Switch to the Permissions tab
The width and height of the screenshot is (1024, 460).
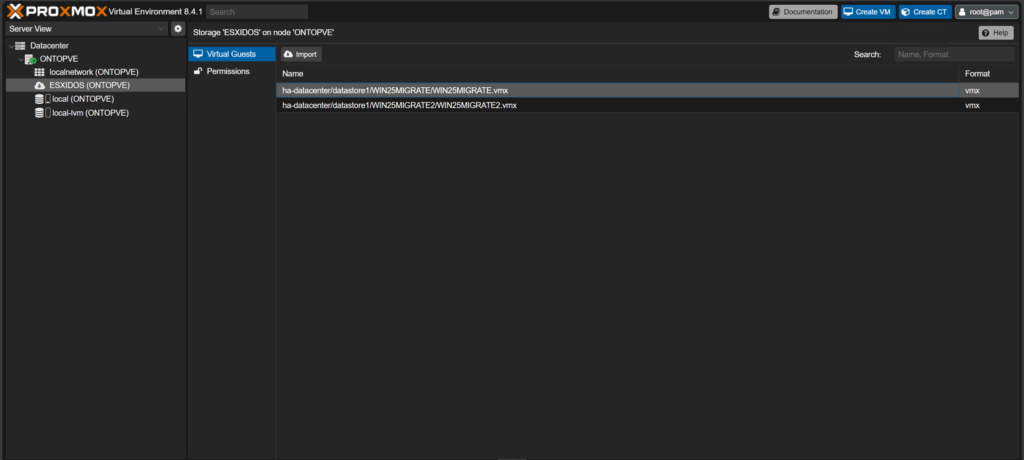click(x=232, y=71)
